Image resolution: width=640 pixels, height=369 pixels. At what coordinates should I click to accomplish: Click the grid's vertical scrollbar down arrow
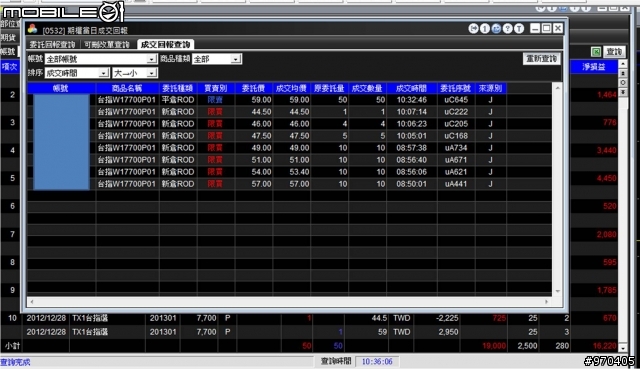click(x=558, y=291)
